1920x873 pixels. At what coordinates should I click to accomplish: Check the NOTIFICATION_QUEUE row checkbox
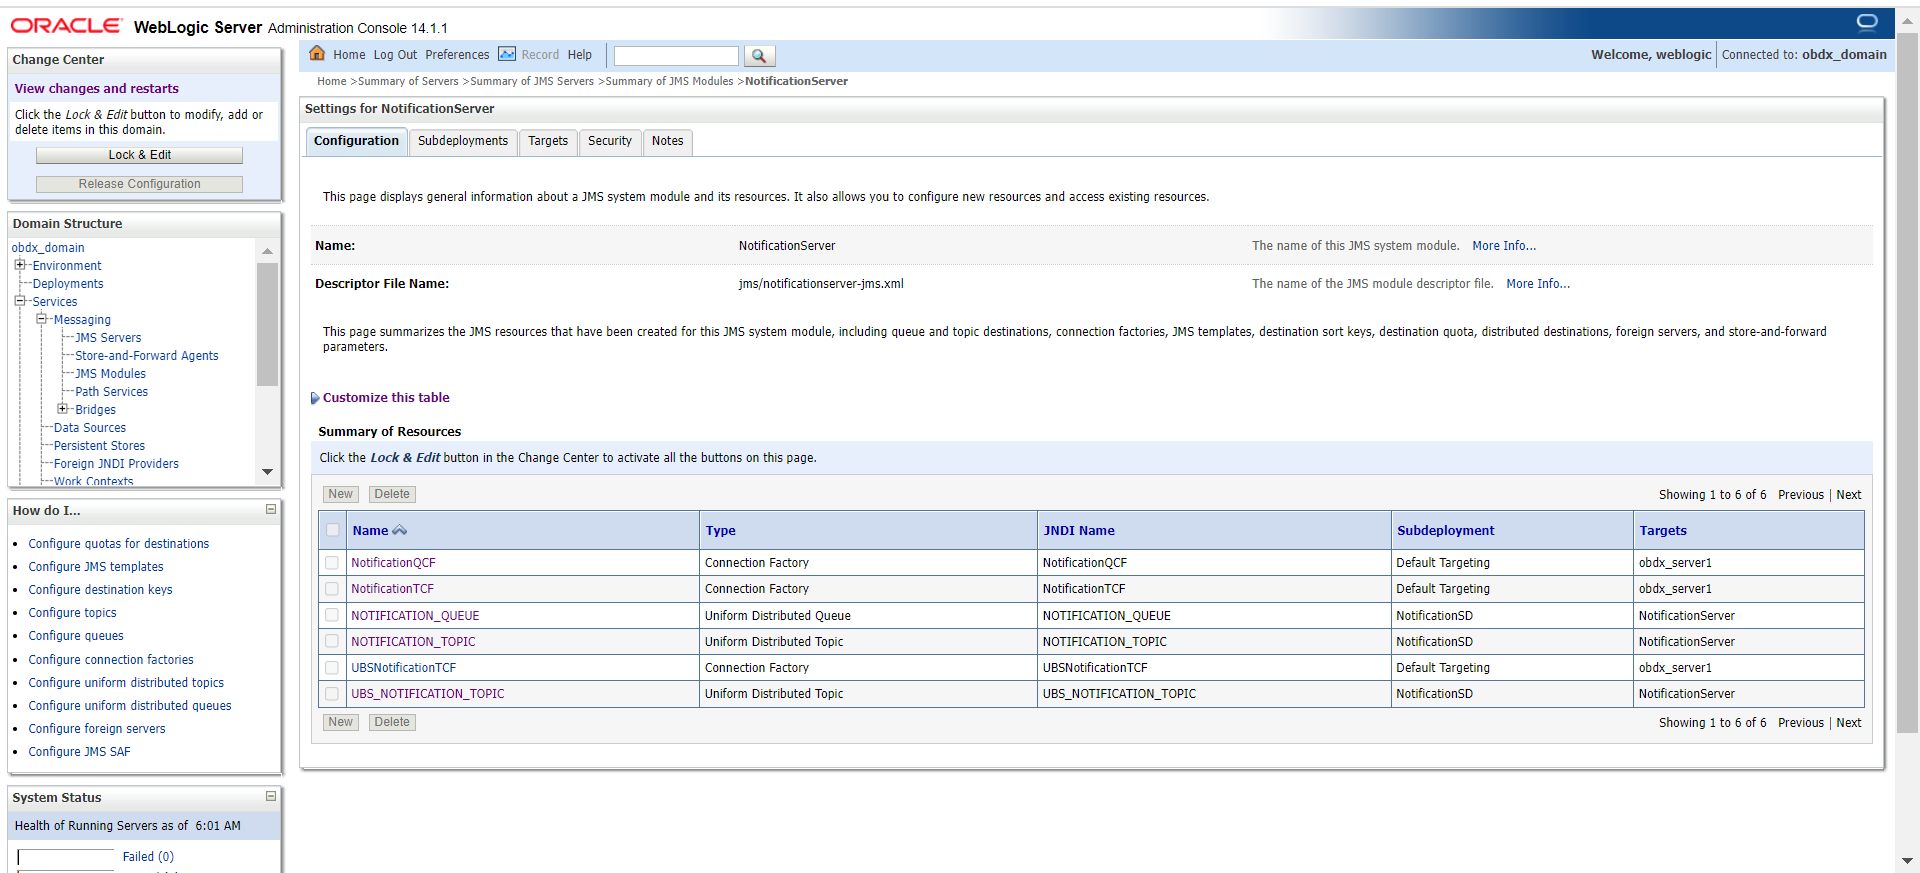(x=332, y=615)
